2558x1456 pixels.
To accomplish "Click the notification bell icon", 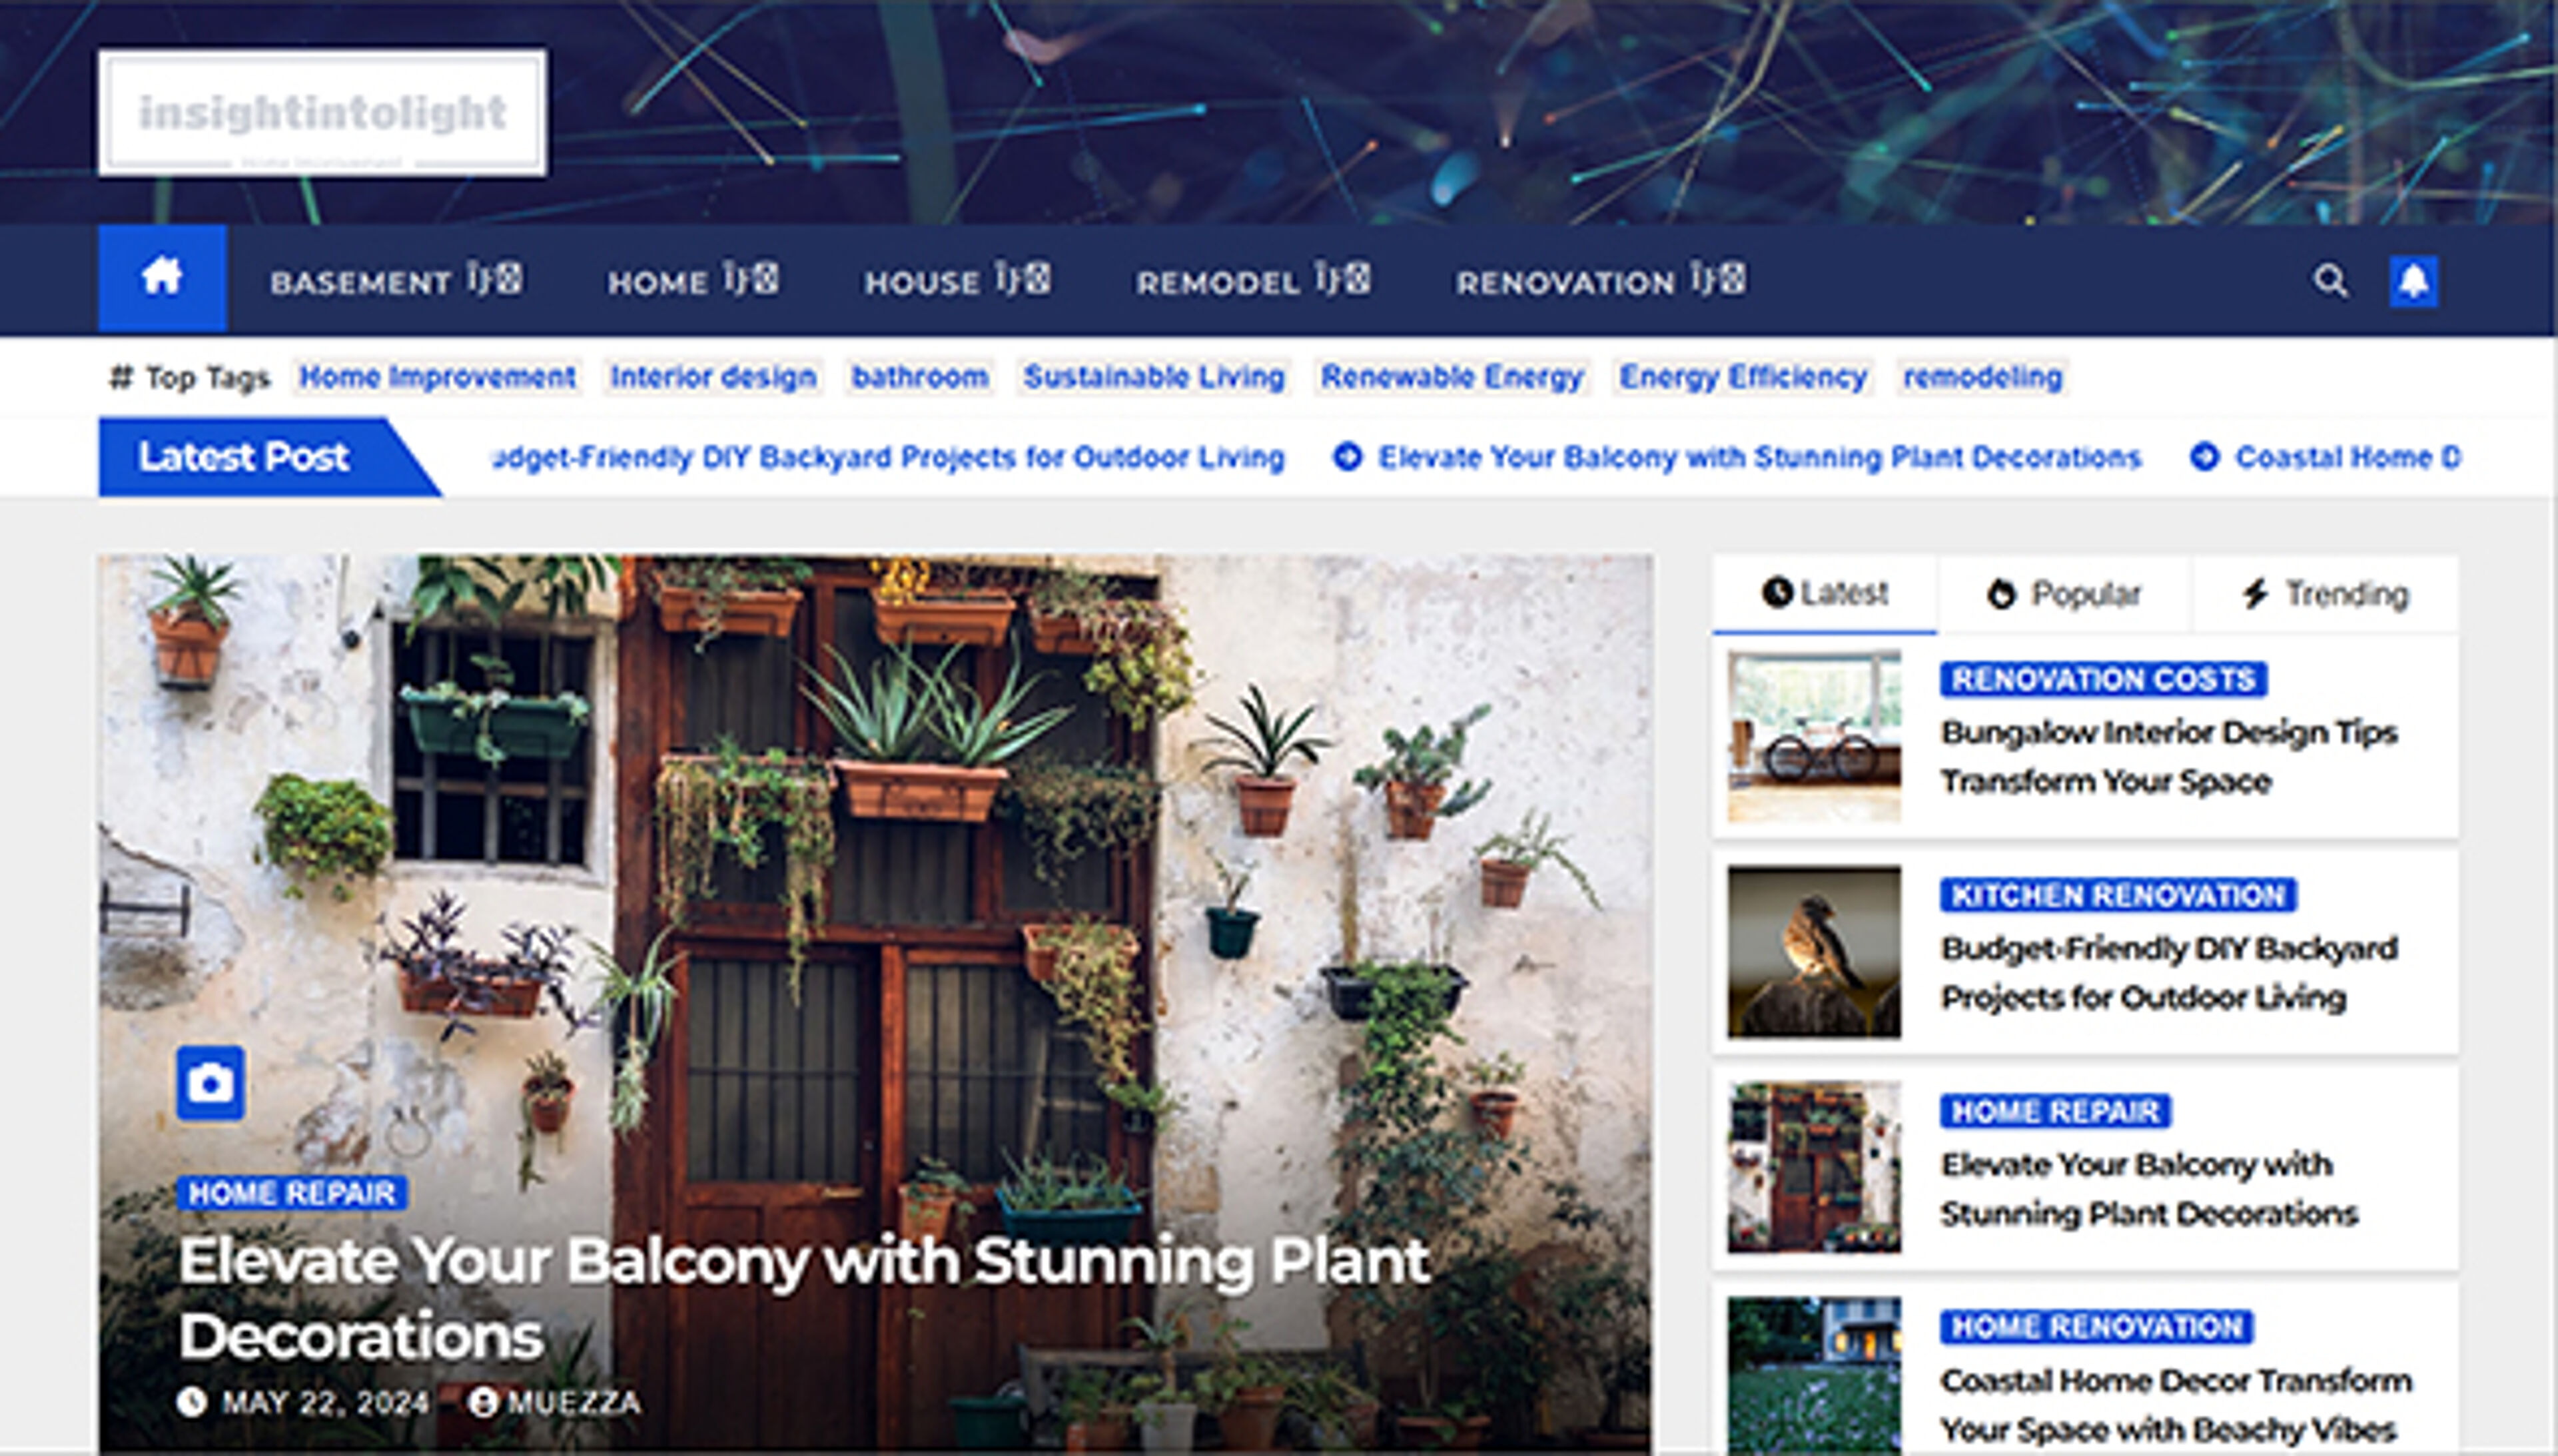I will pos(2413,281).
